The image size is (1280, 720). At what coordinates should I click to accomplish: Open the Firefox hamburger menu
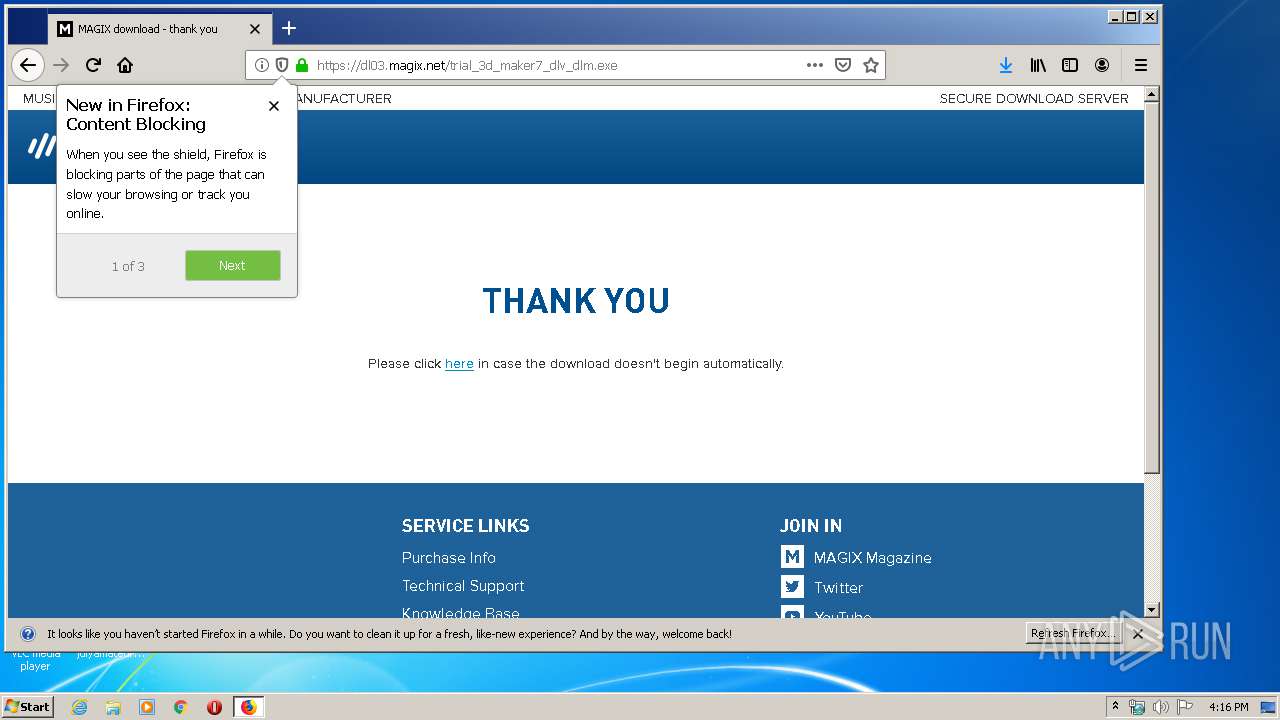[1141, 65]
